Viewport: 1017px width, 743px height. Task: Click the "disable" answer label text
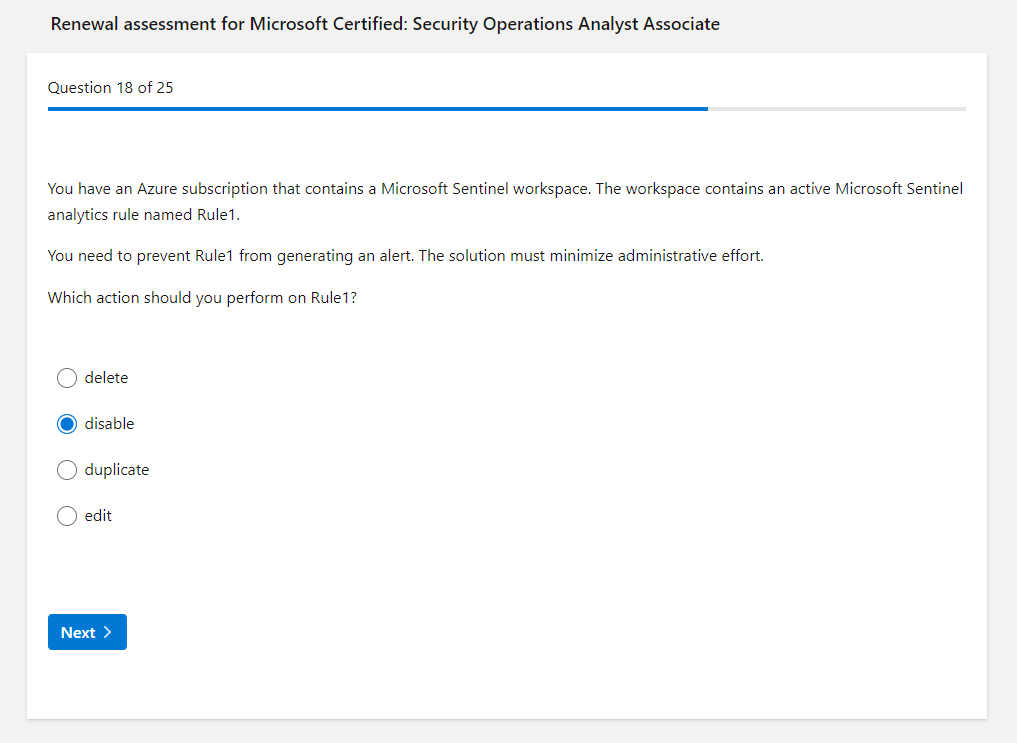109,424
